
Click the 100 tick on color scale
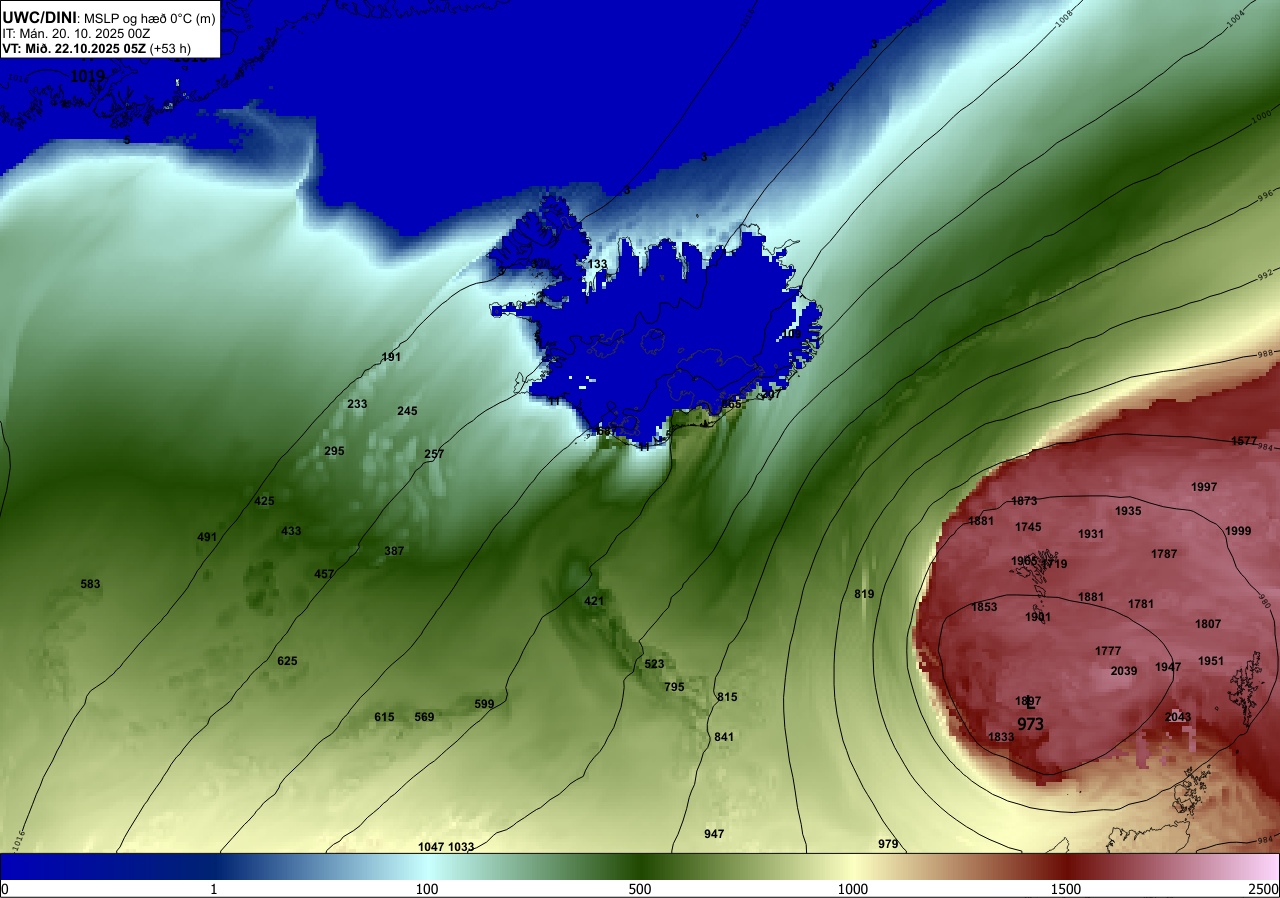coord(427,889)
